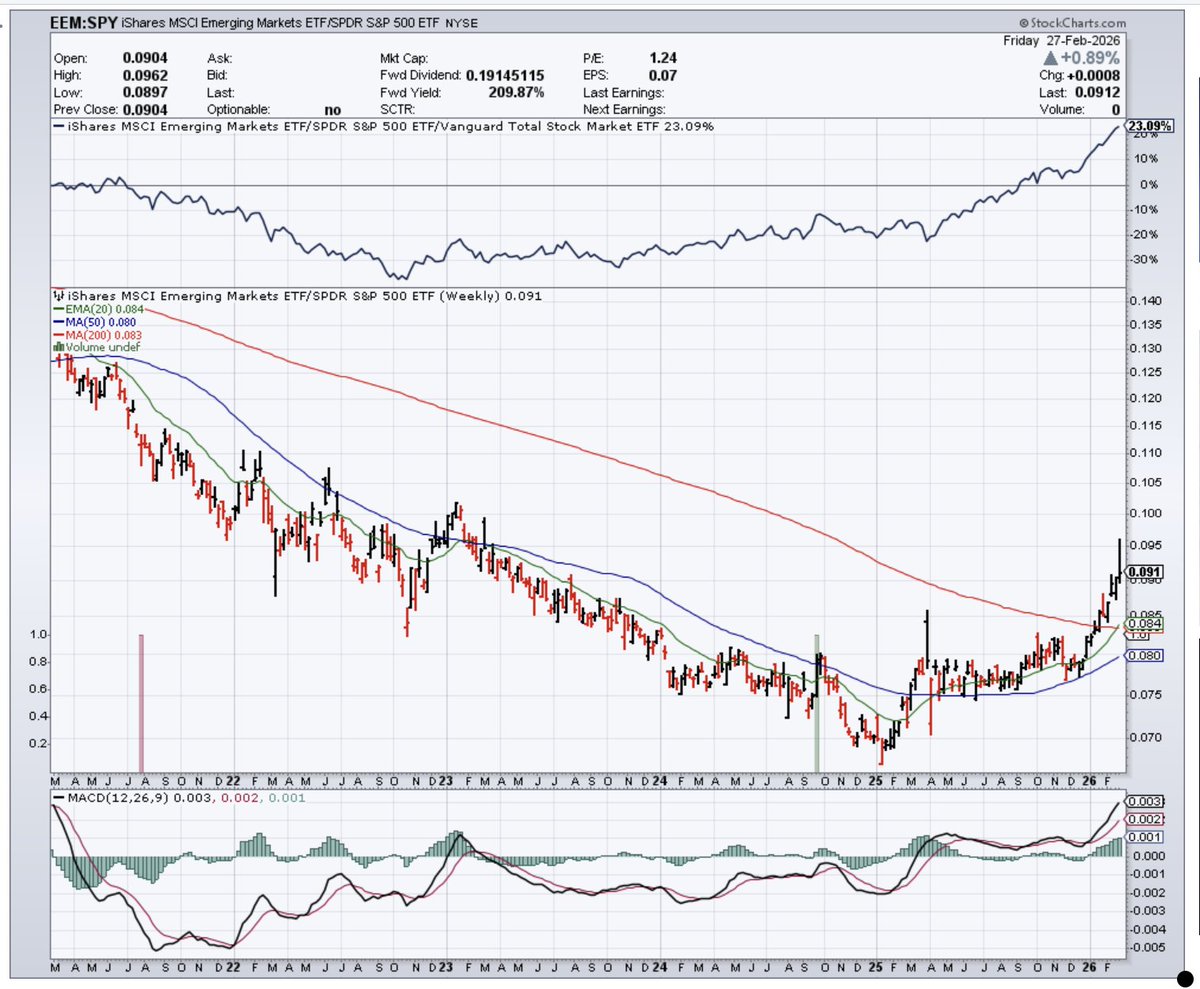Click the EPS value 0.07
This screenshot has height=989, width=1200.
[x=662, y=76]
